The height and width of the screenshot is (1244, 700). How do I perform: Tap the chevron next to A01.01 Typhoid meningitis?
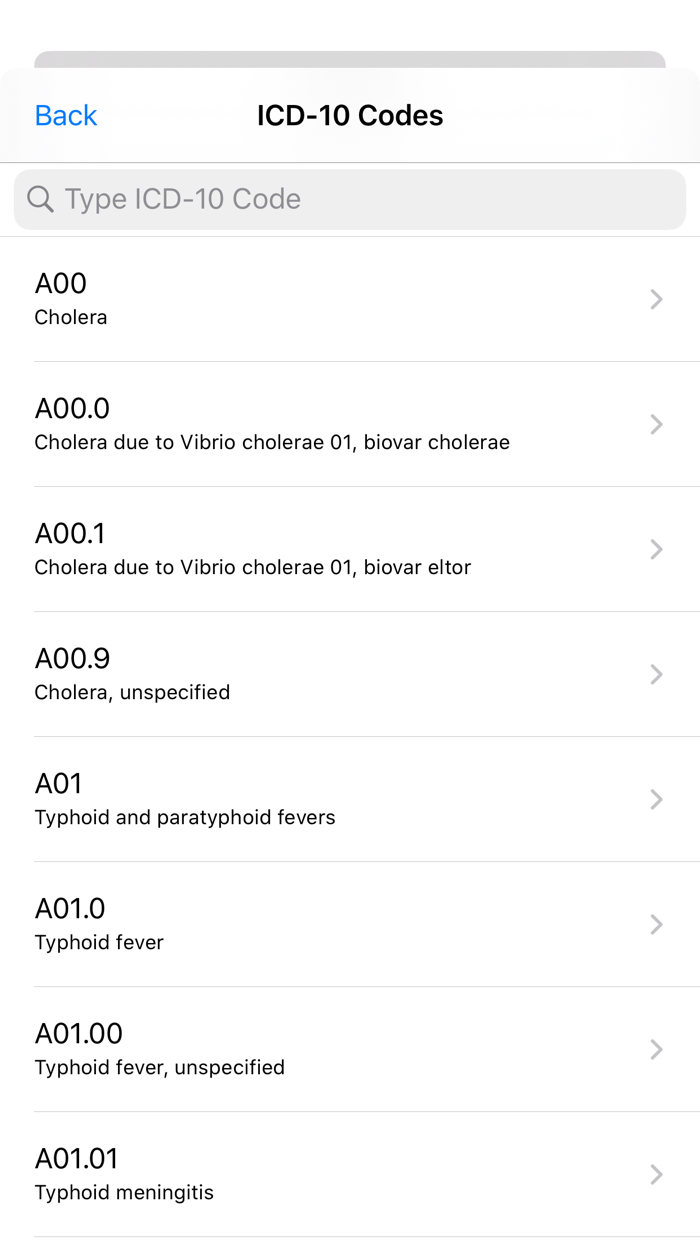(656, 1175)
